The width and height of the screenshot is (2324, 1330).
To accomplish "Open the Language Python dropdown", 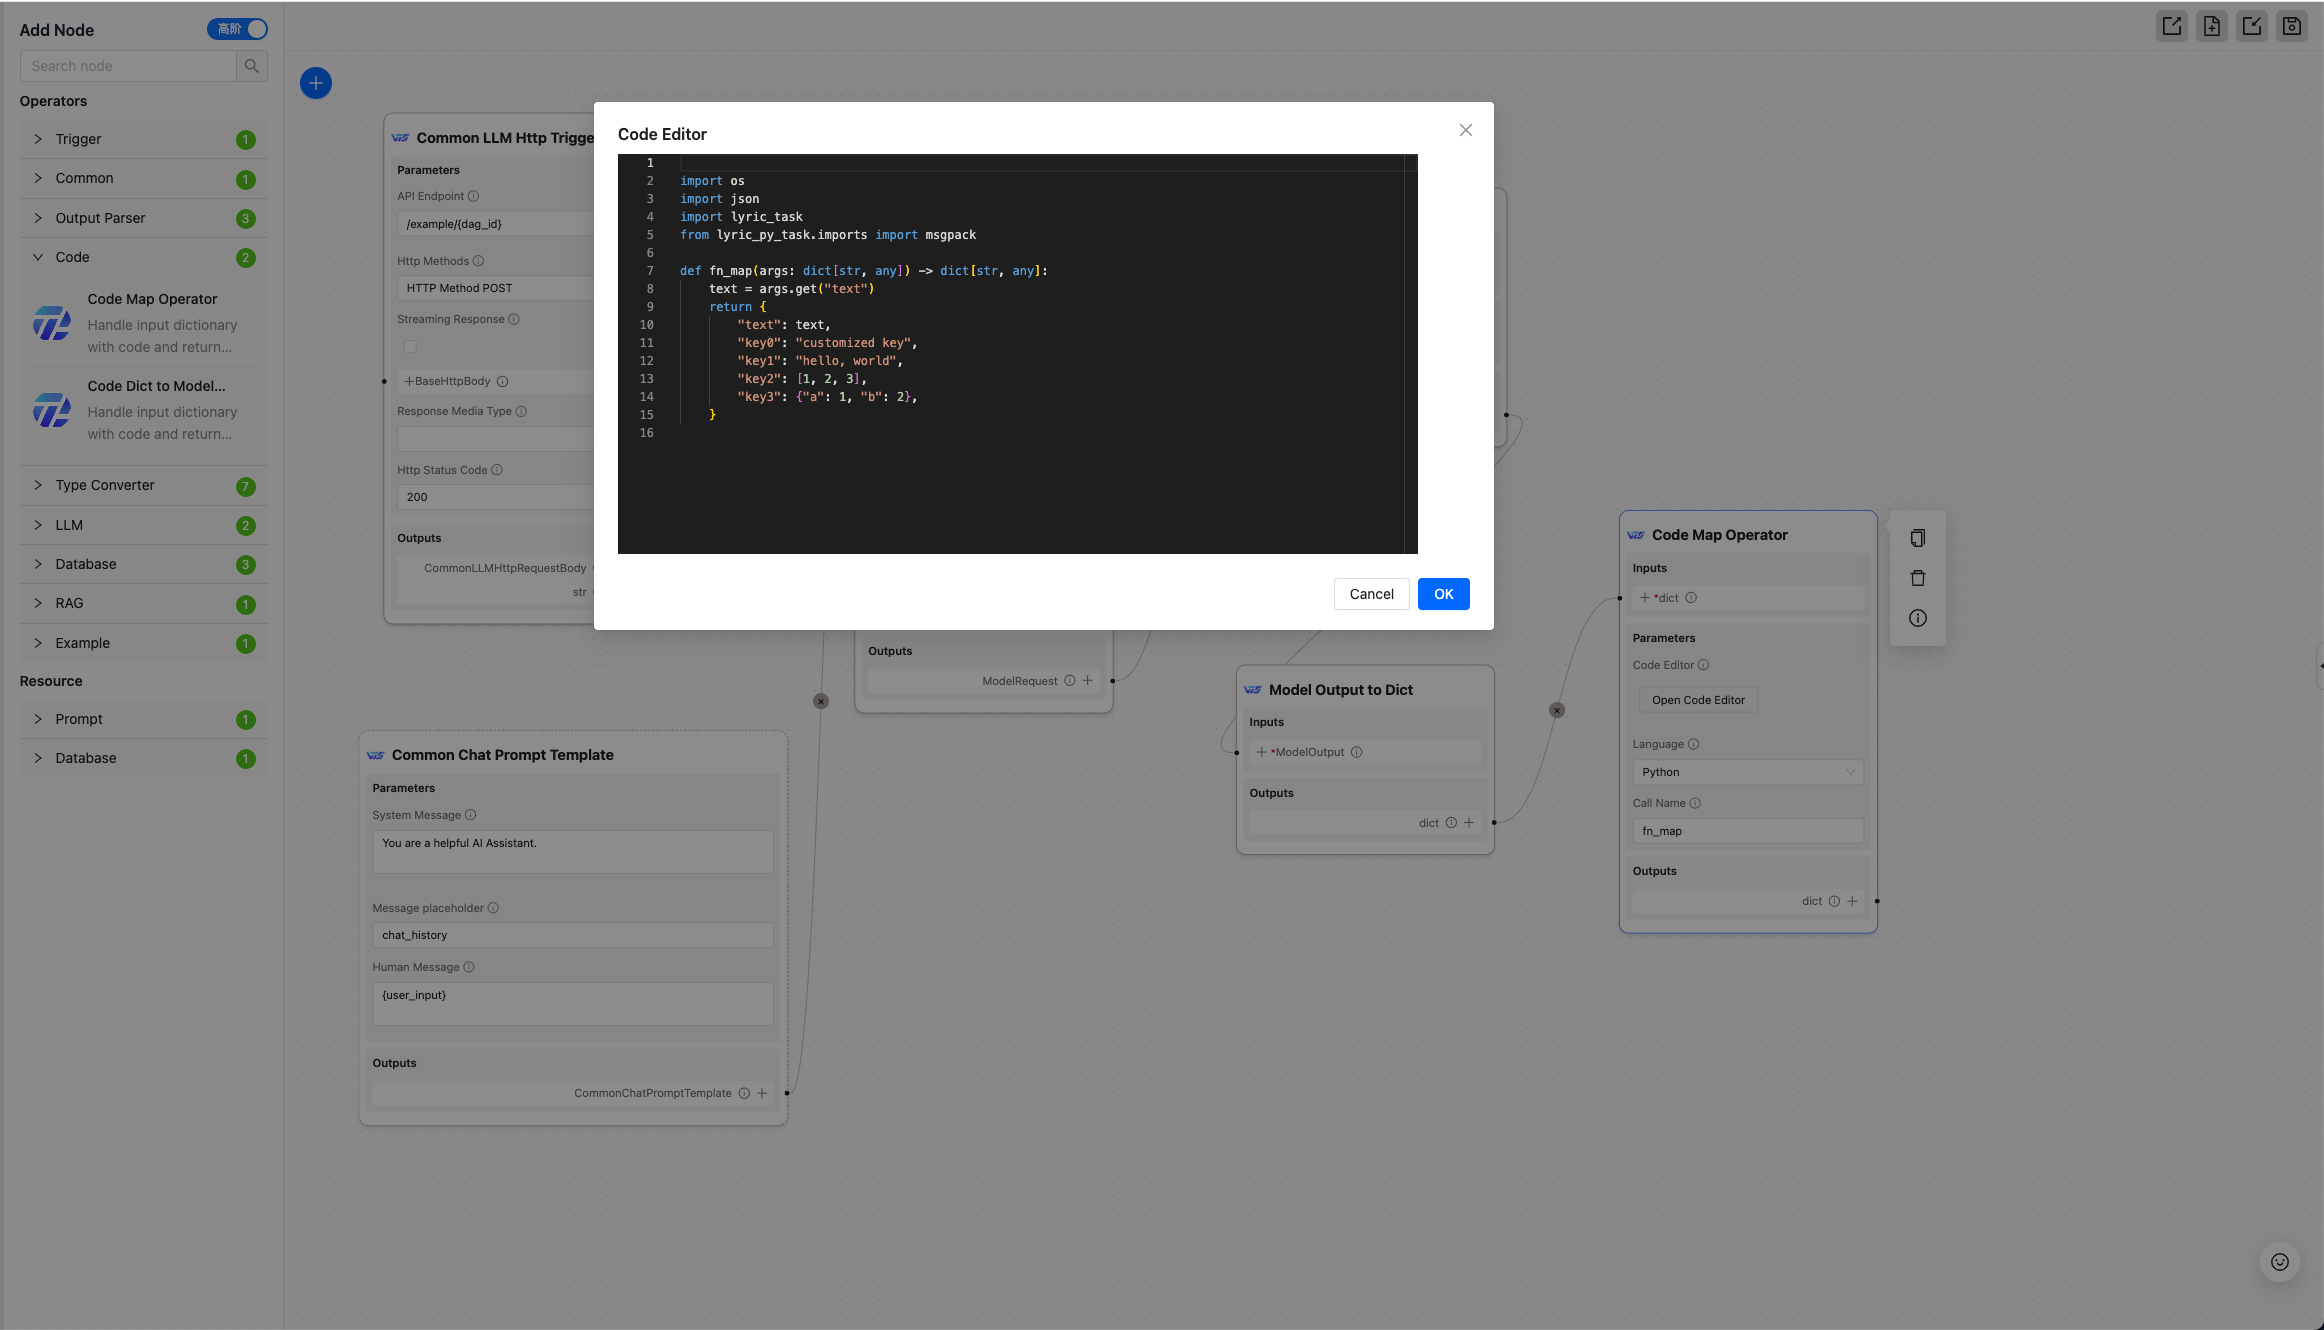I will pyautogui.click(x=1746, y=772).
